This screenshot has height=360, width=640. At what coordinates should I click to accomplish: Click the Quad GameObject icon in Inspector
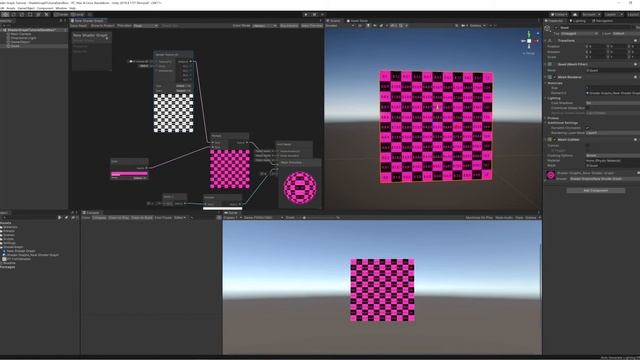548,29
